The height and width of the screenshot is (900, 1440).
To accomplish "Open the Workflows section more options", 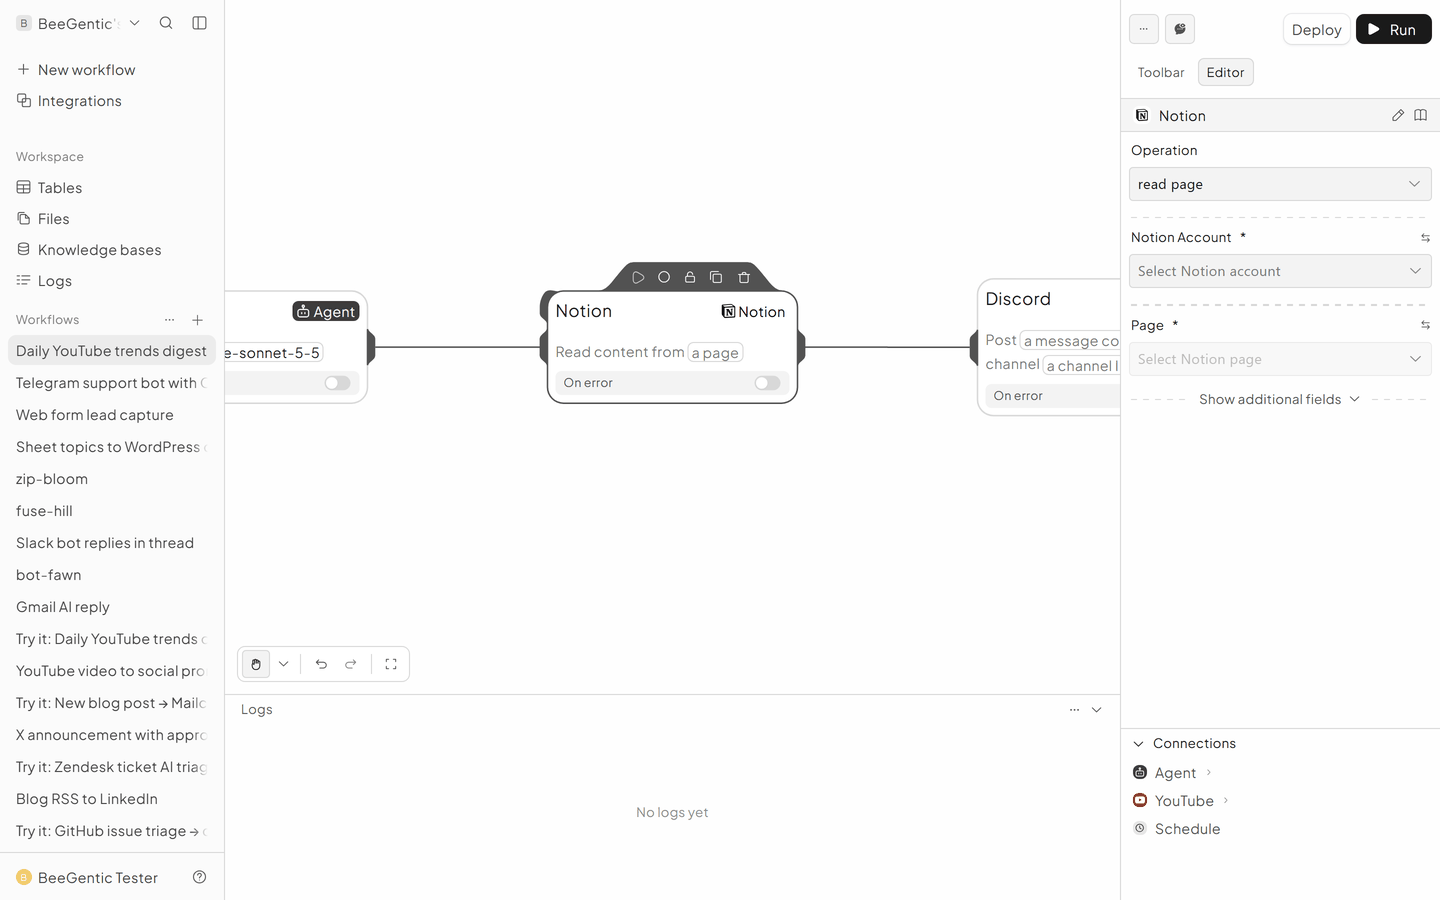I will [169, 320].
